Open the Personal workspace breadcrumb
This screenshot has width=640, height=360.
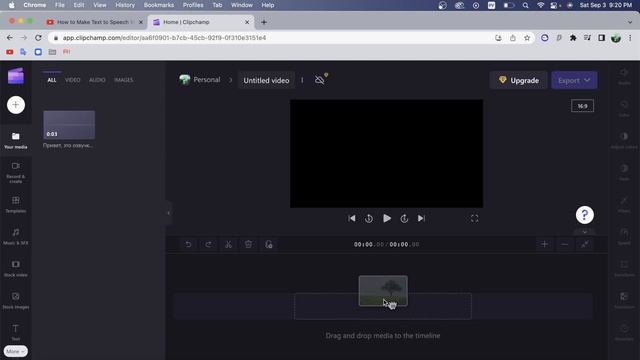click(200, 80)
